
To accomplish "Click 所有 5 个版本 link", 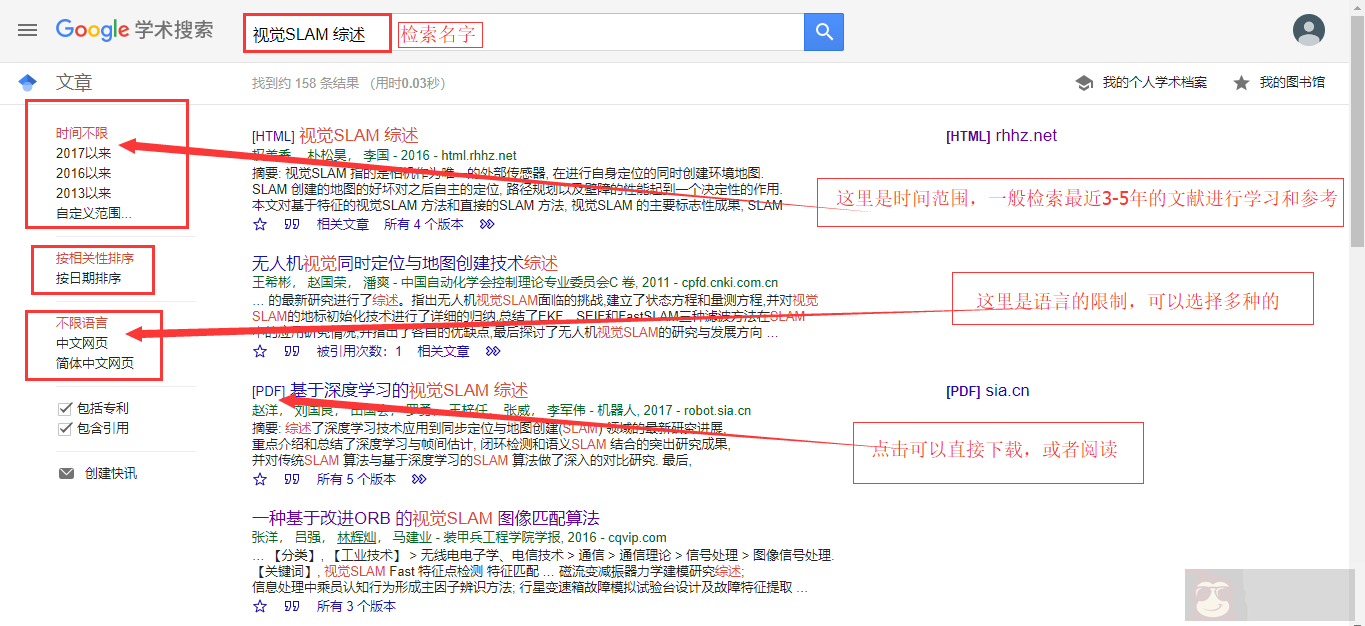I will pyautogui.click(x=357, y=480).
